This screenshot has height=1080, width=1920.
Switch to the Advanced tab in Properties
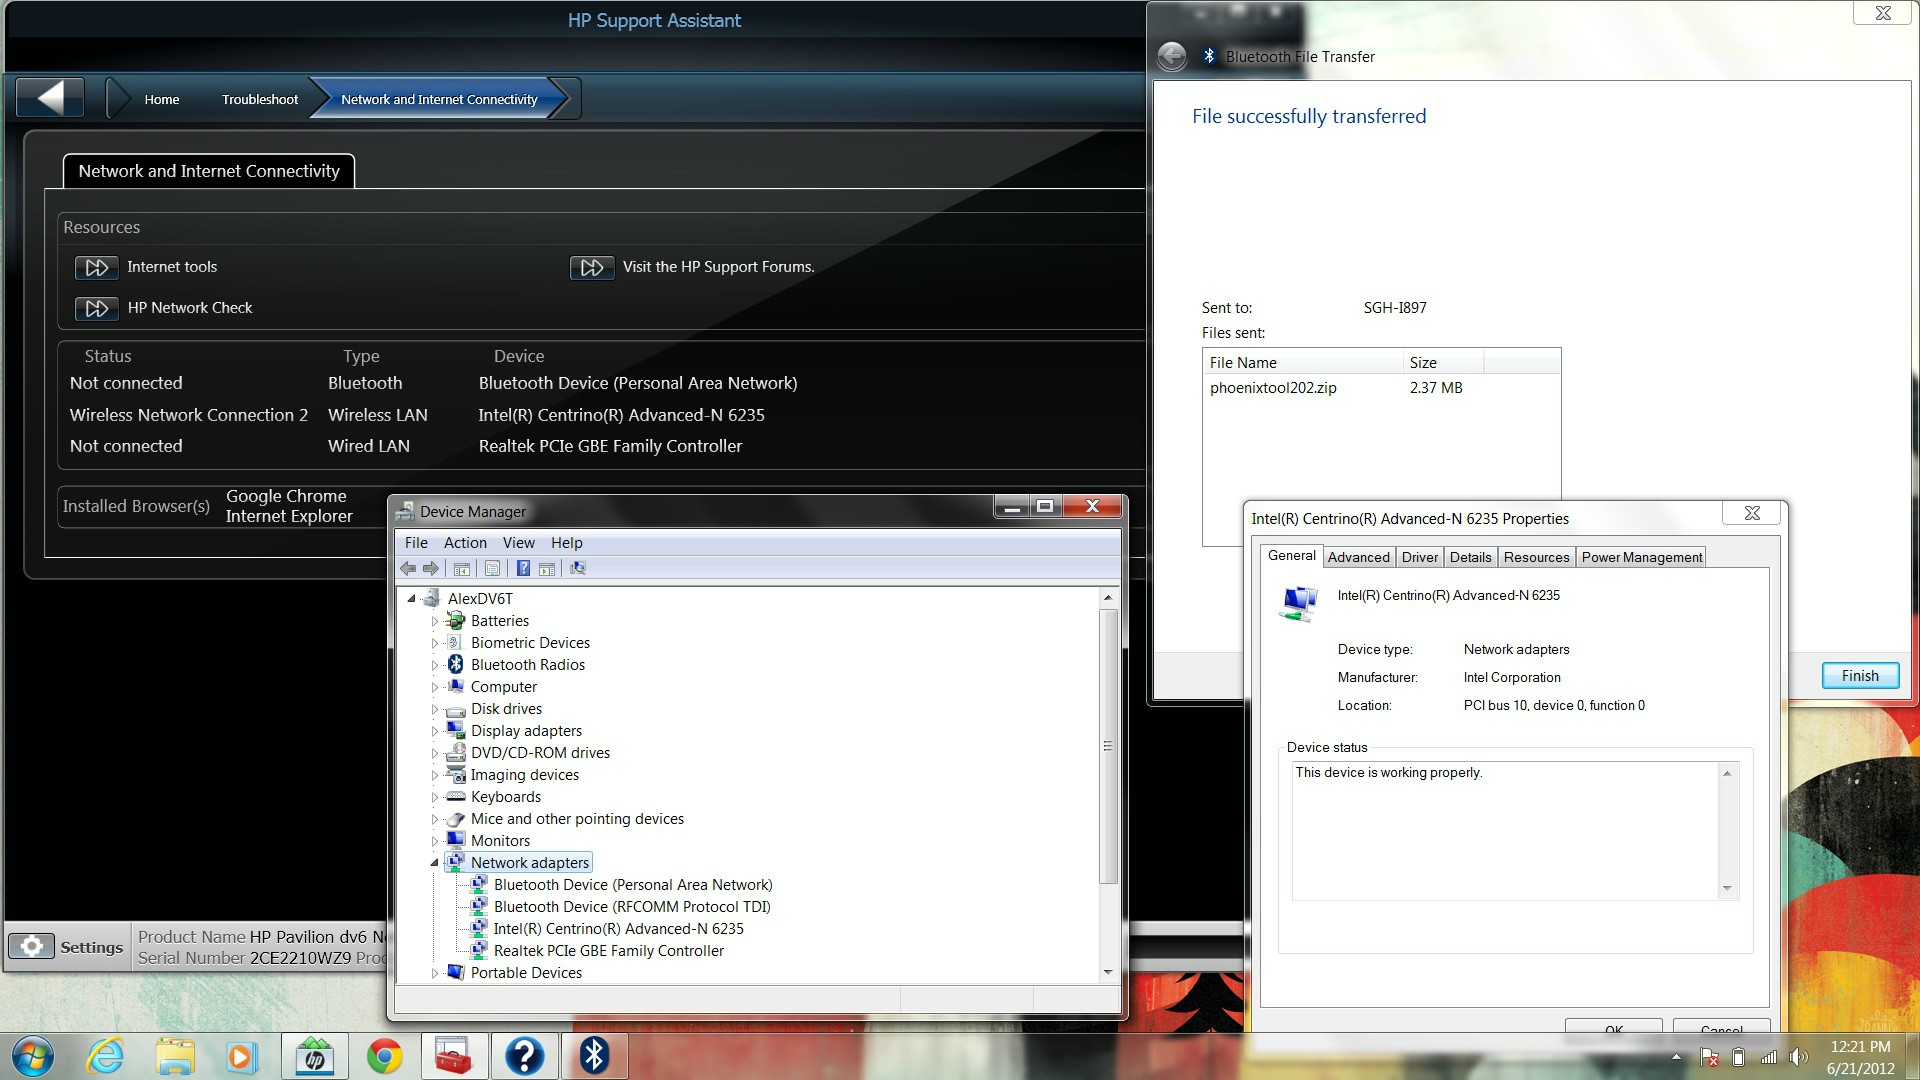pos(1358,557)
